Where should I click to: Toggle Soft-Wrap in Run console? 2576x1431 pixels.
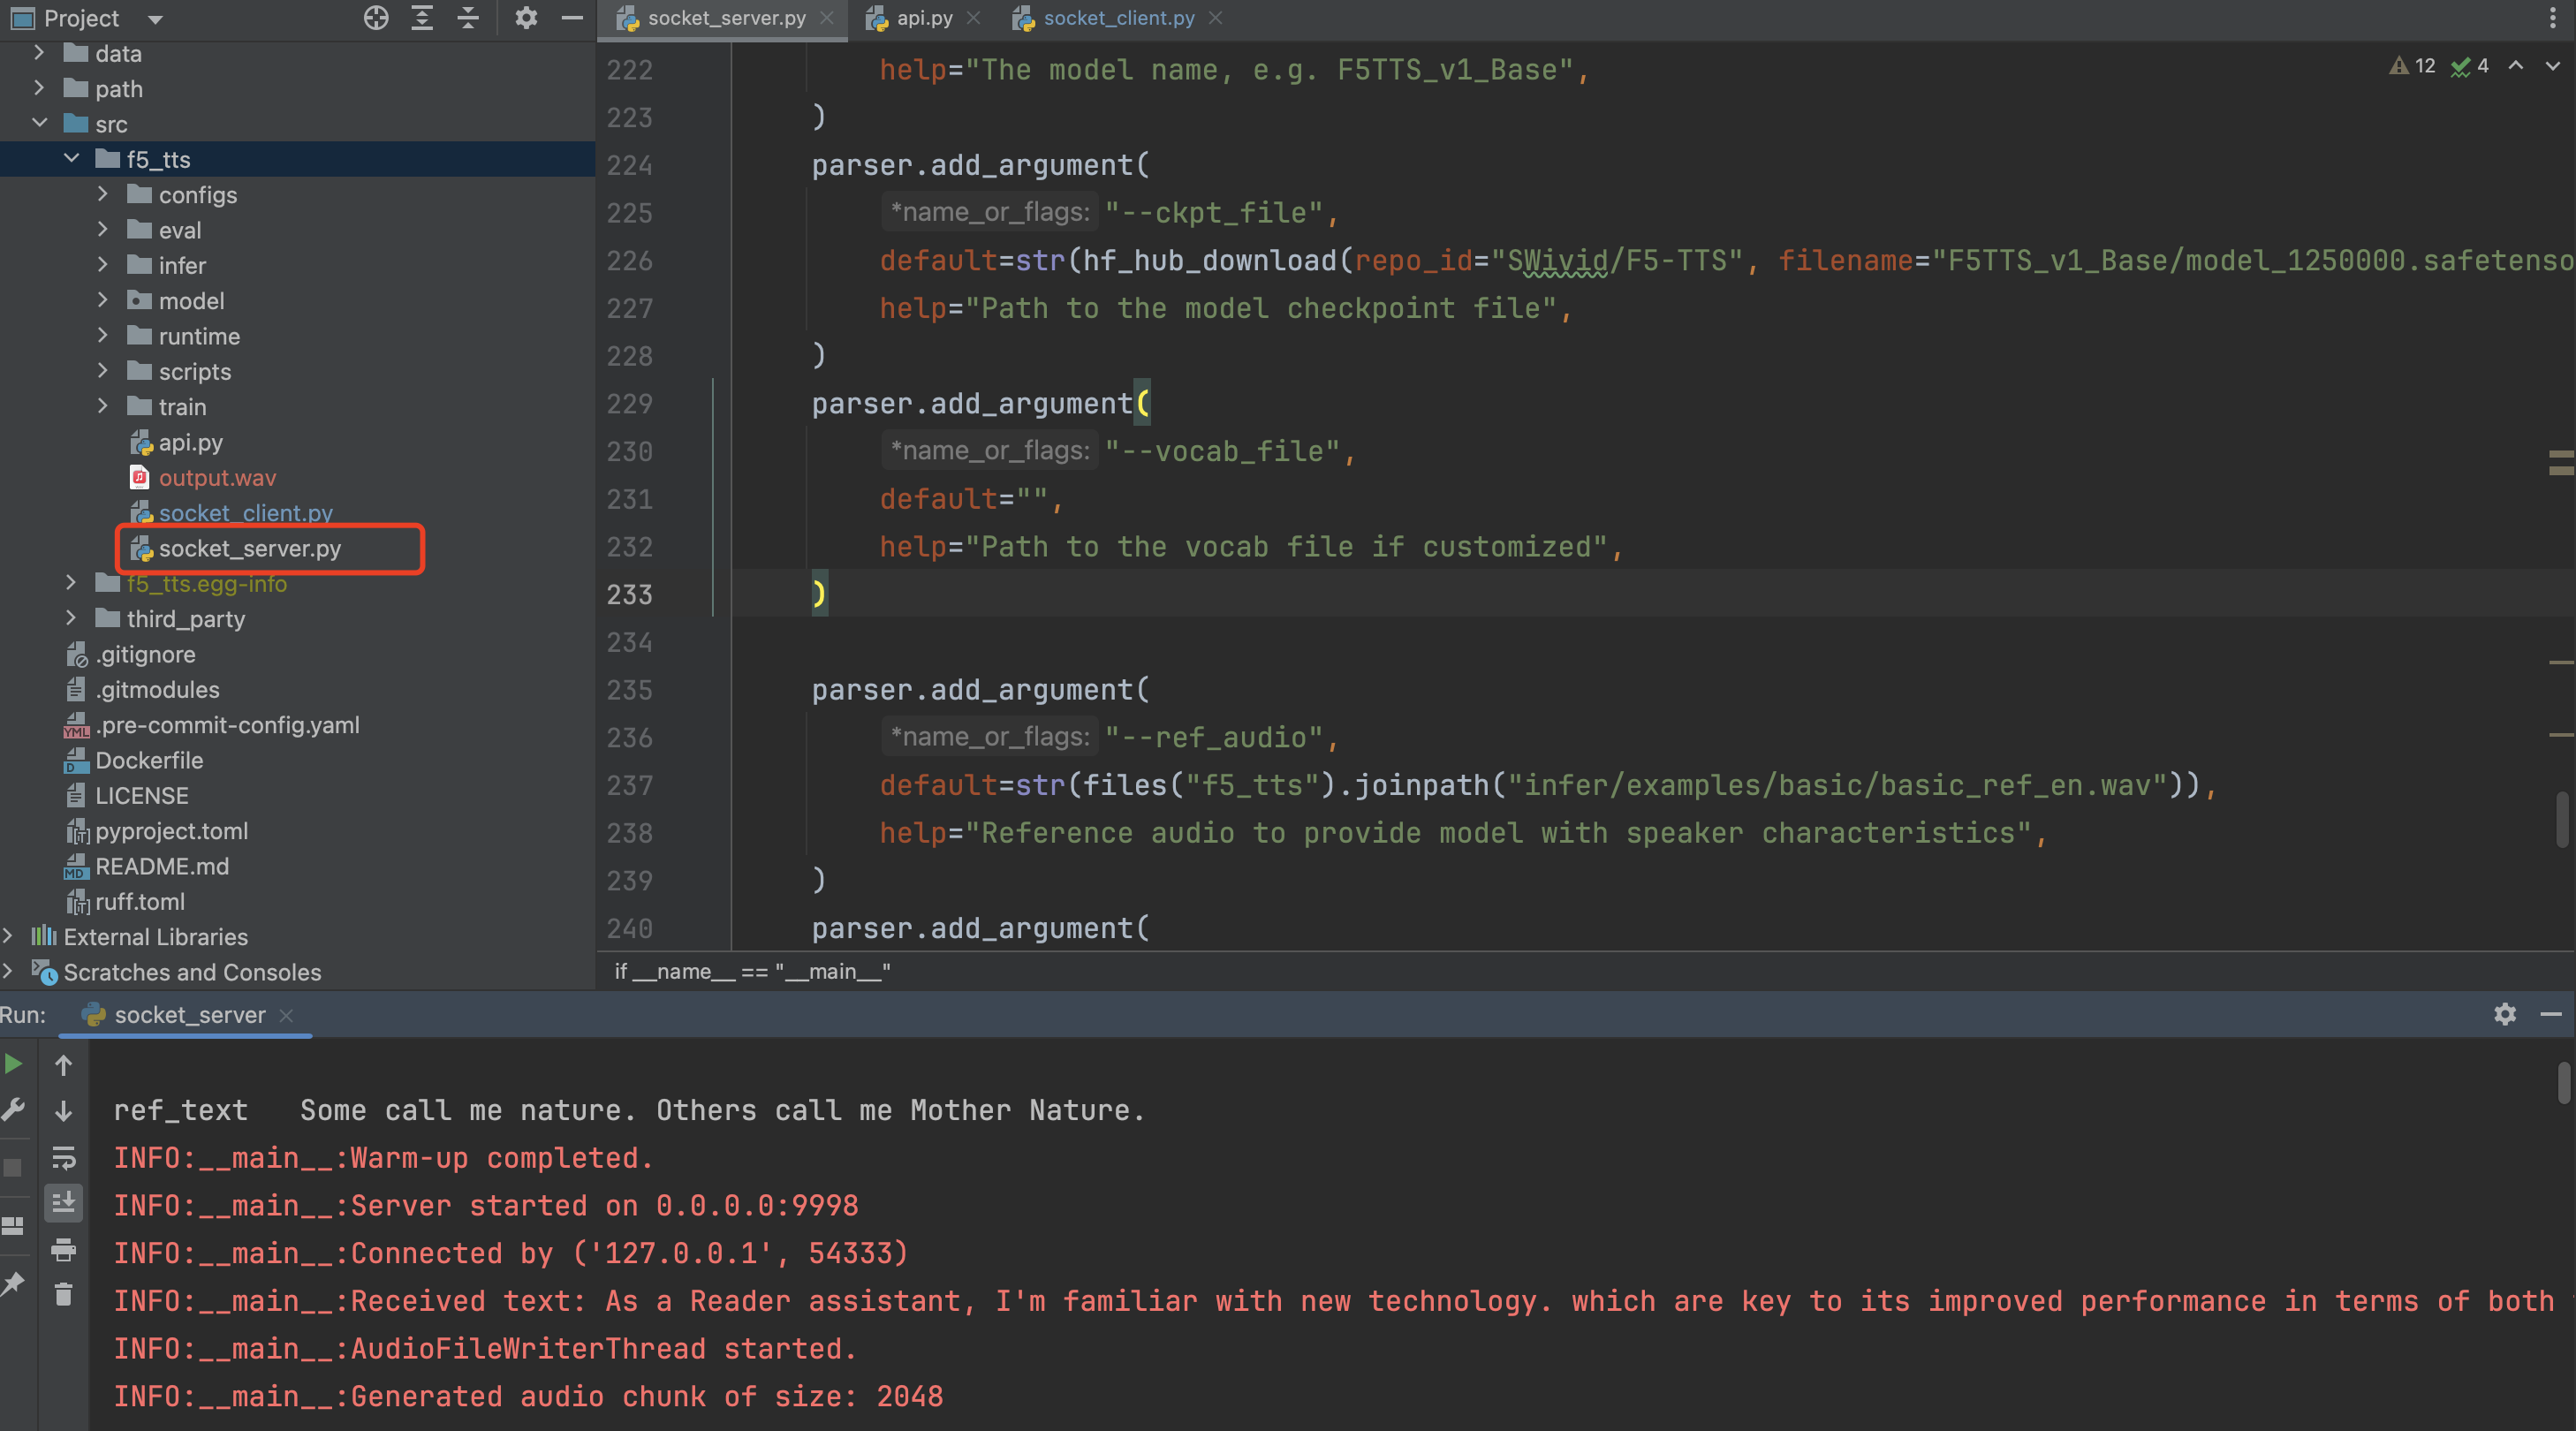(63, 1158)
